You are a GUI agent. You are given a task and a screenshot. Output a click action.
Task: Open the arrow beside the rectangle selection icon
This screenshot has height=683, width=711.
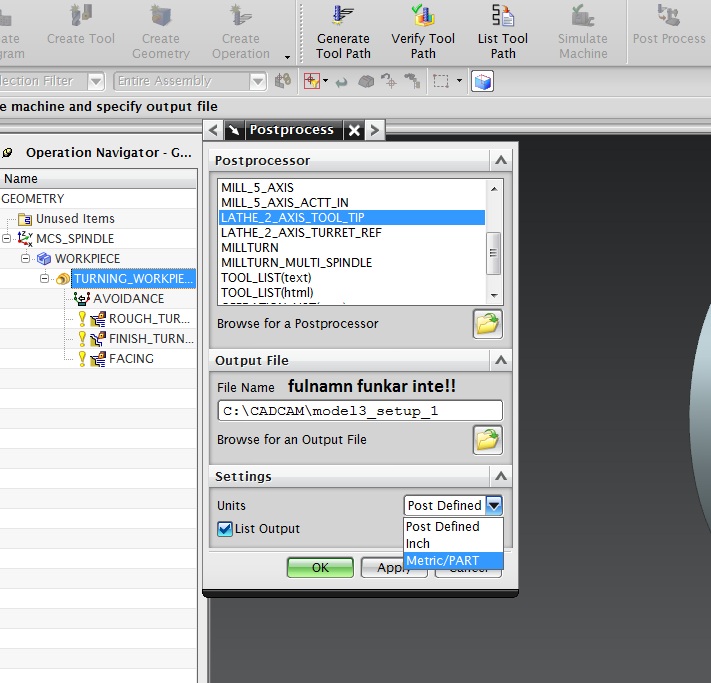coord(459,81)
